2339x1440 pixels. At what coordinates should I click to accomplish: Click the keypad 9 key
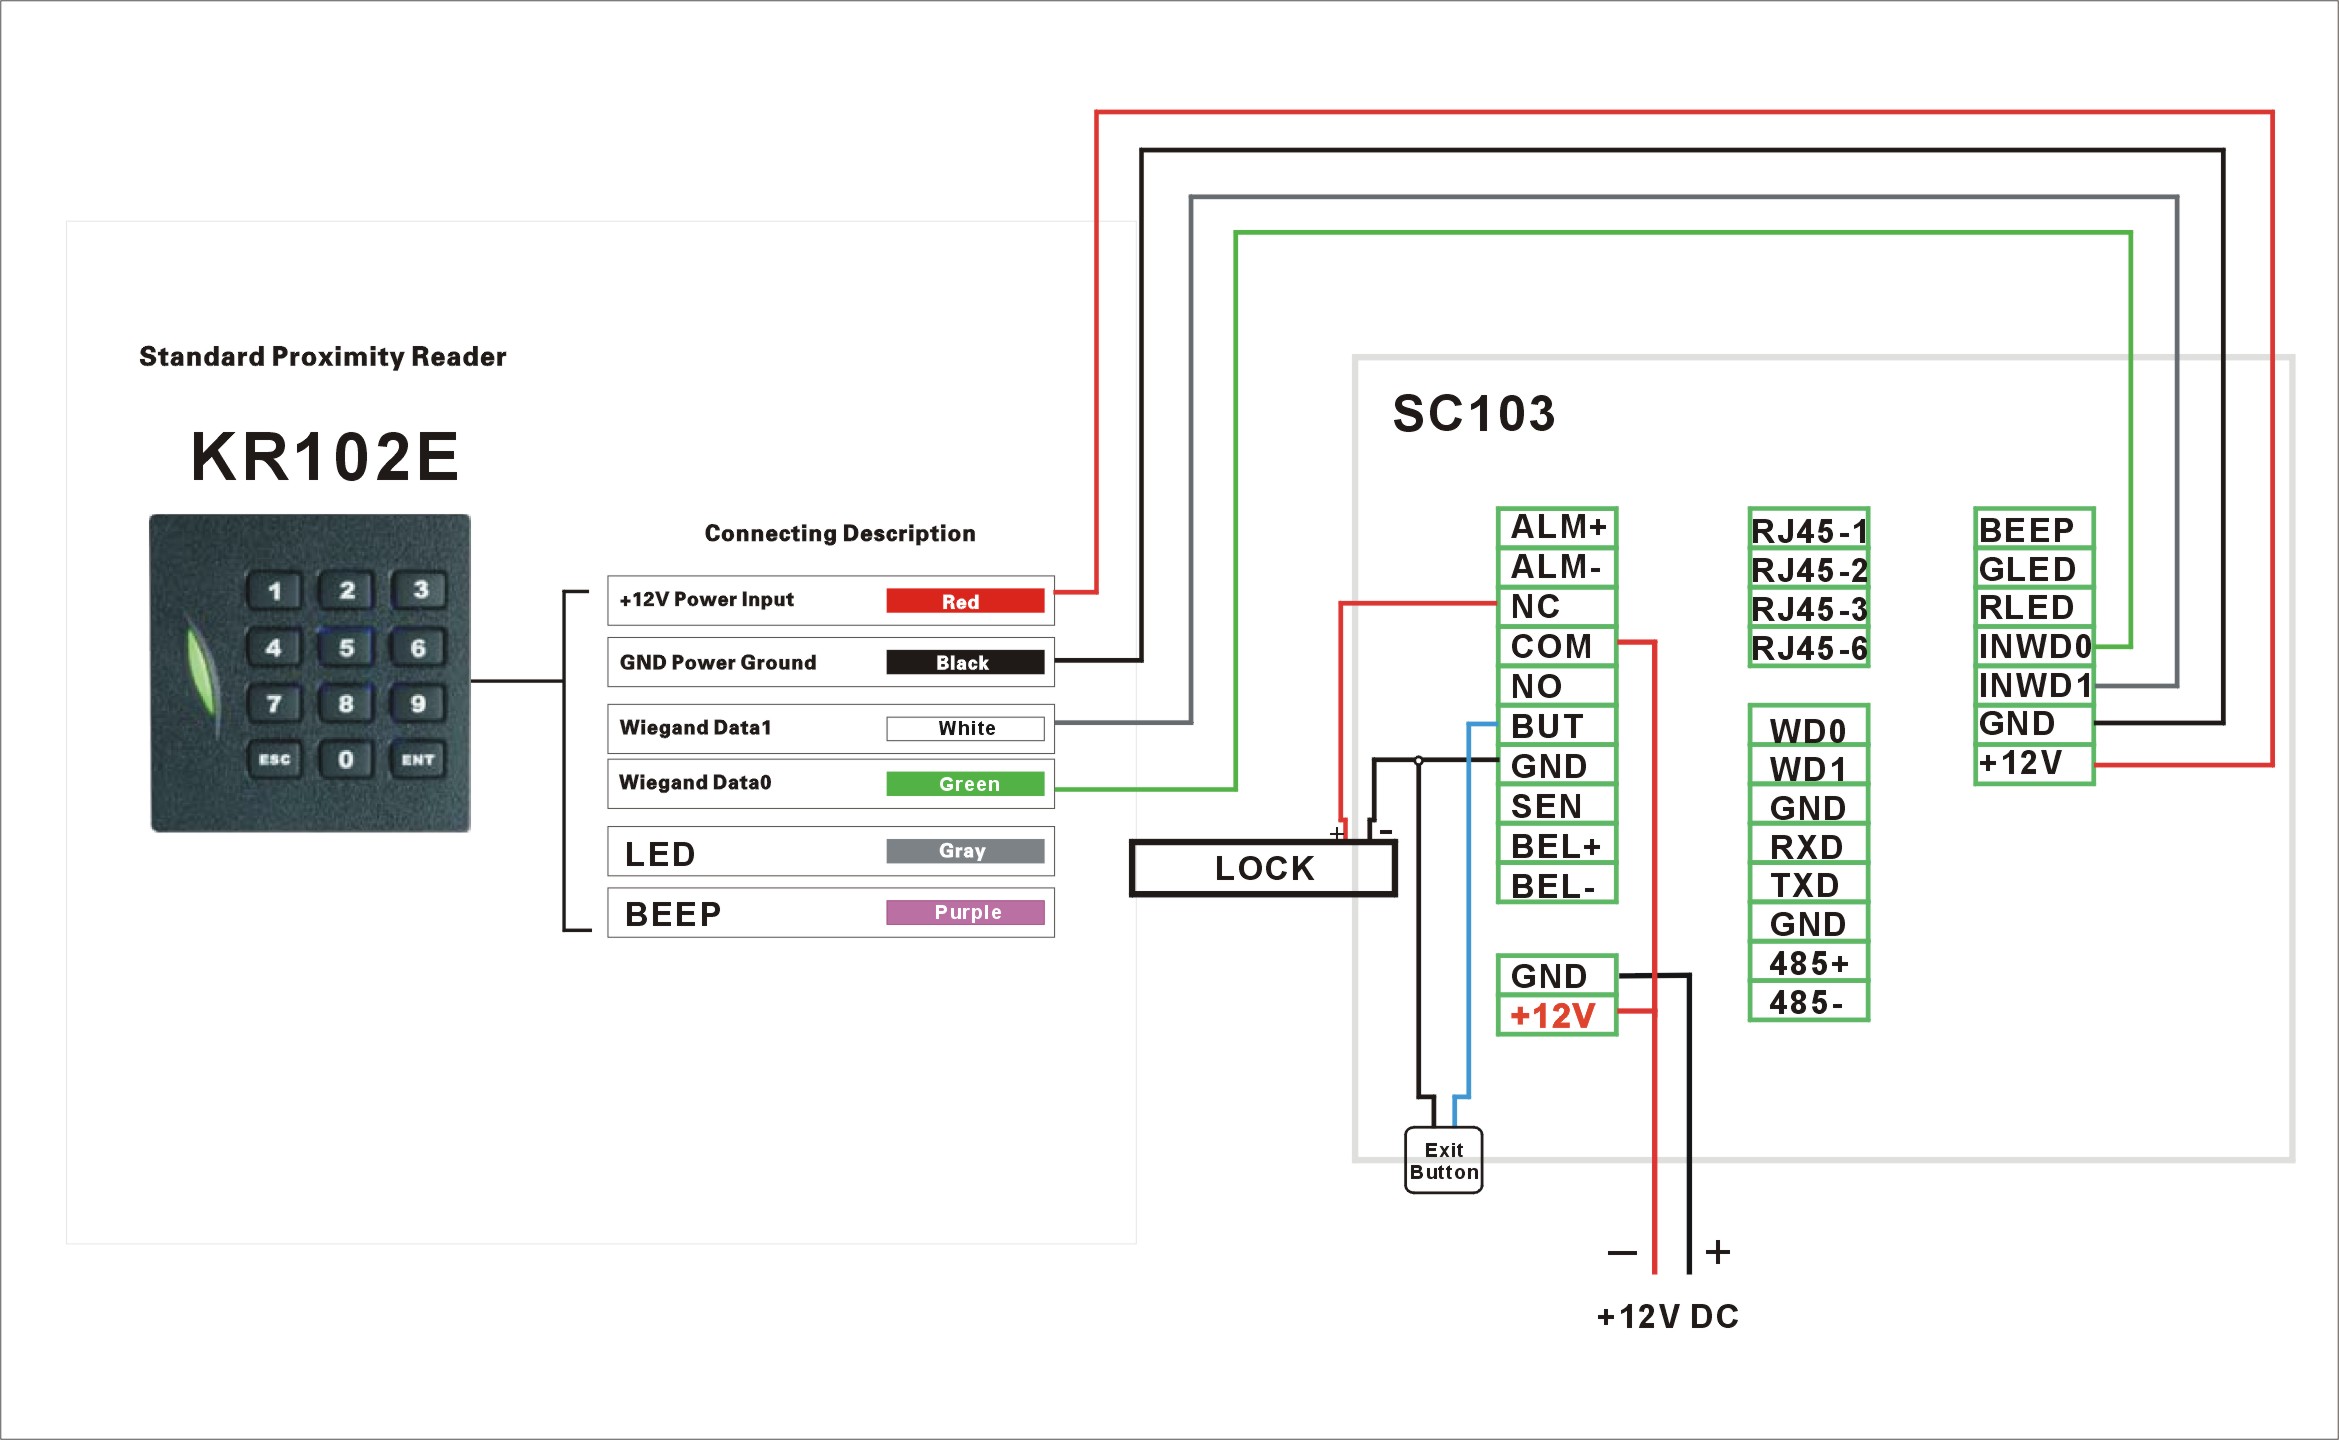coord(418,703)
